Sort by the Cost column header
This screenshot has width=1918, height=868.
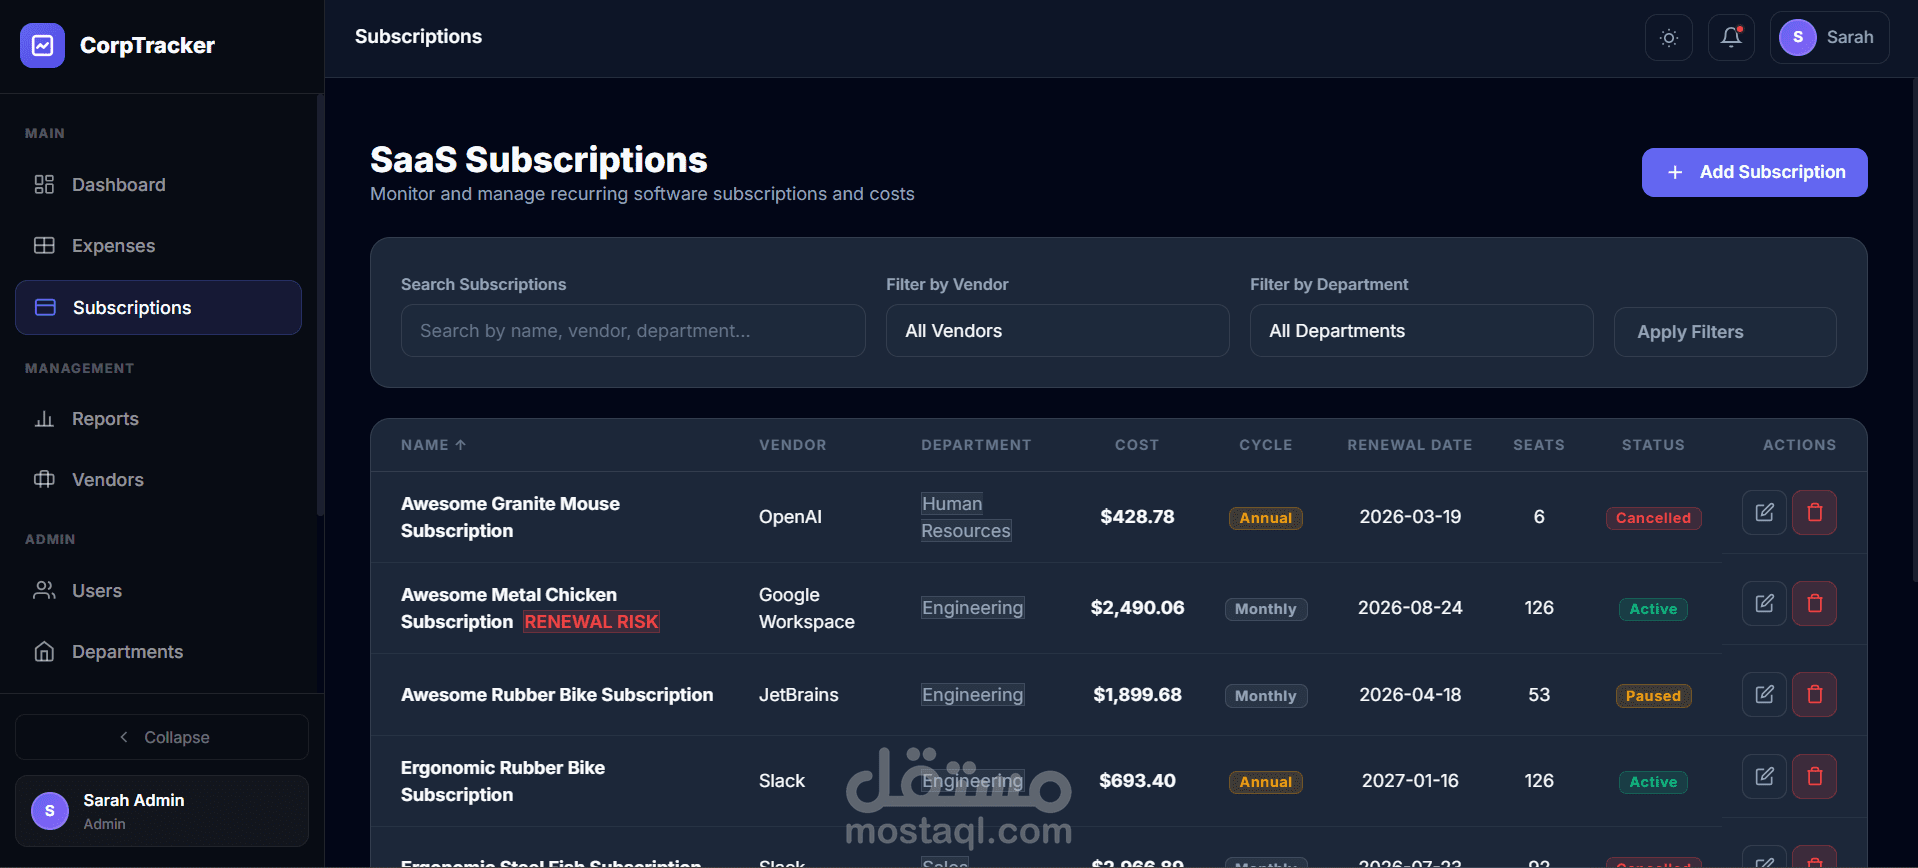tap(1137, 445)
